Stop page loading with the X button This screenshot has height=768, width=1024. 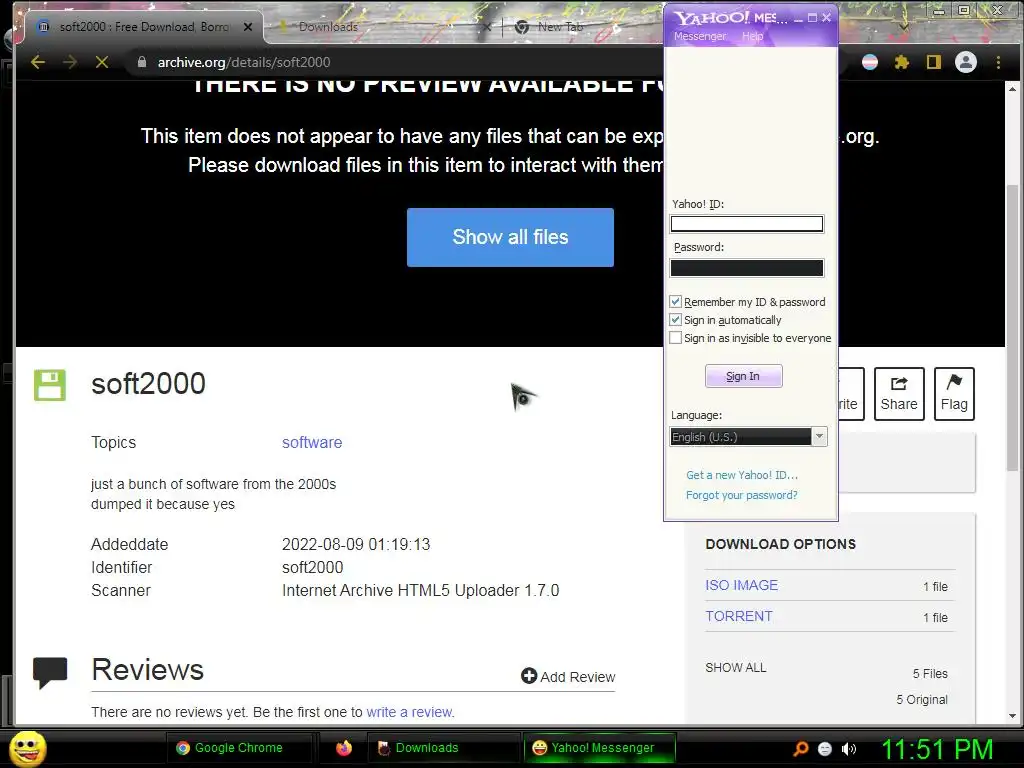(x=102, y=62)
